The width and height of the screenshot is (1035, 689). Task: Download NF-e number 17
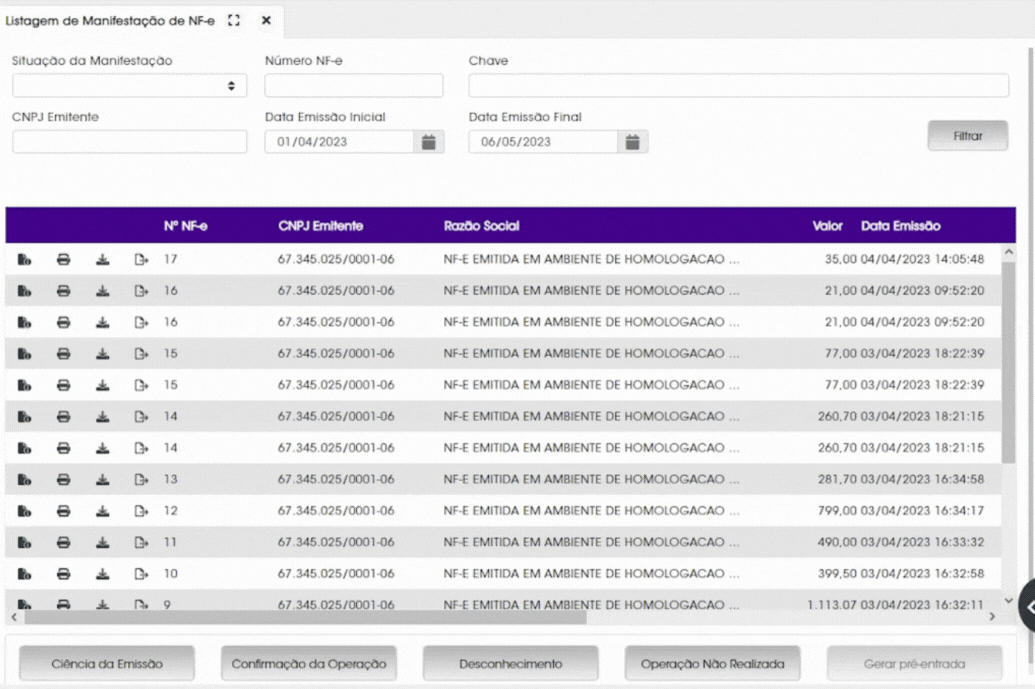click(x=102, y=259)
